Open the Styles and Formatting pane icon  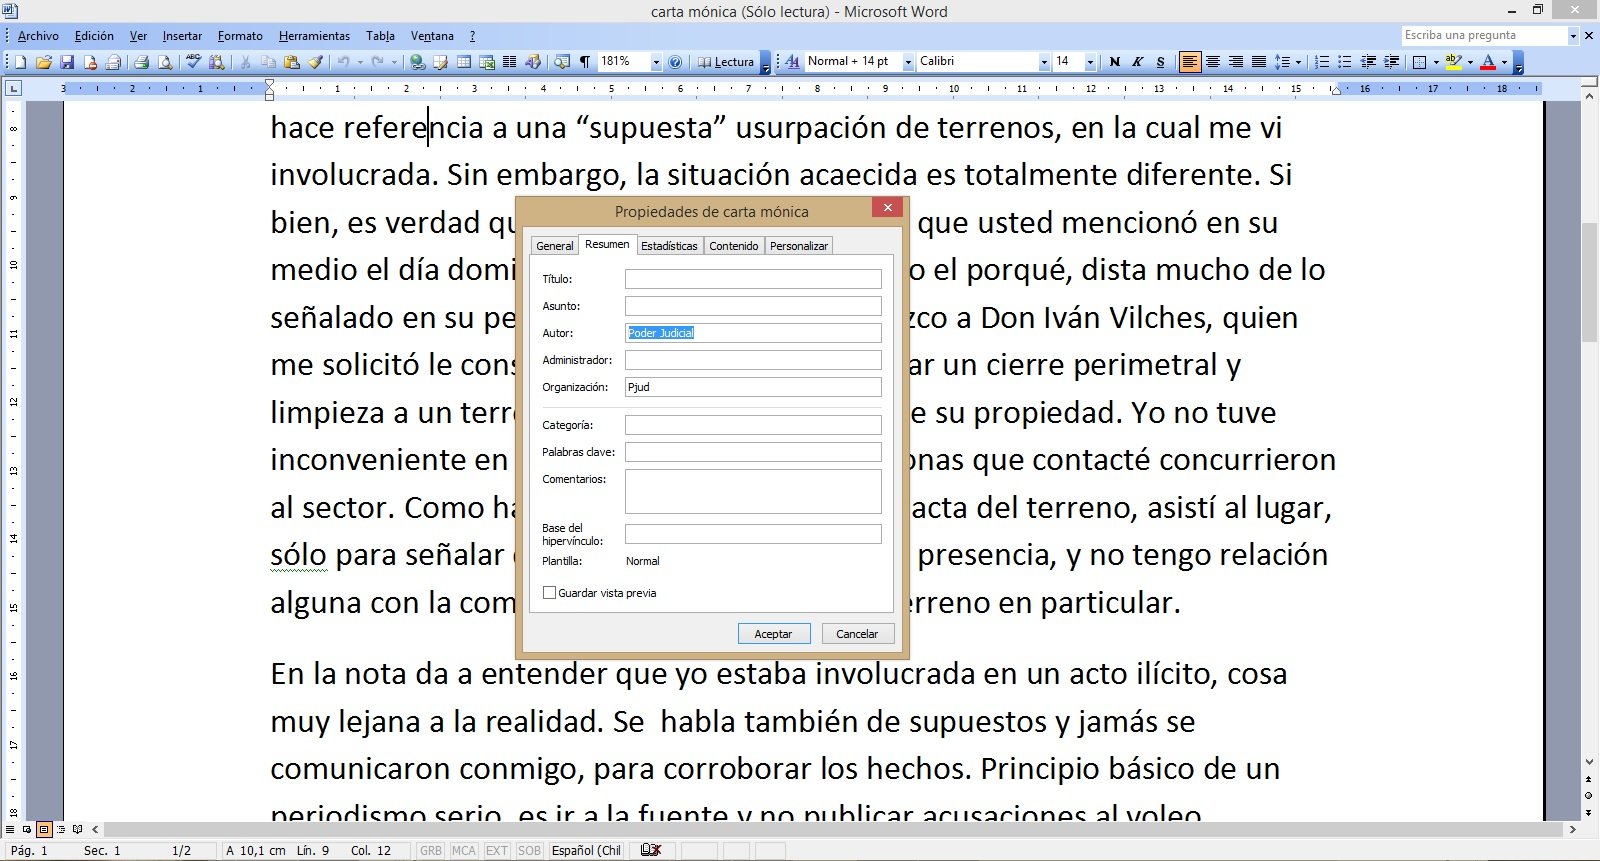tap(792, 62)
